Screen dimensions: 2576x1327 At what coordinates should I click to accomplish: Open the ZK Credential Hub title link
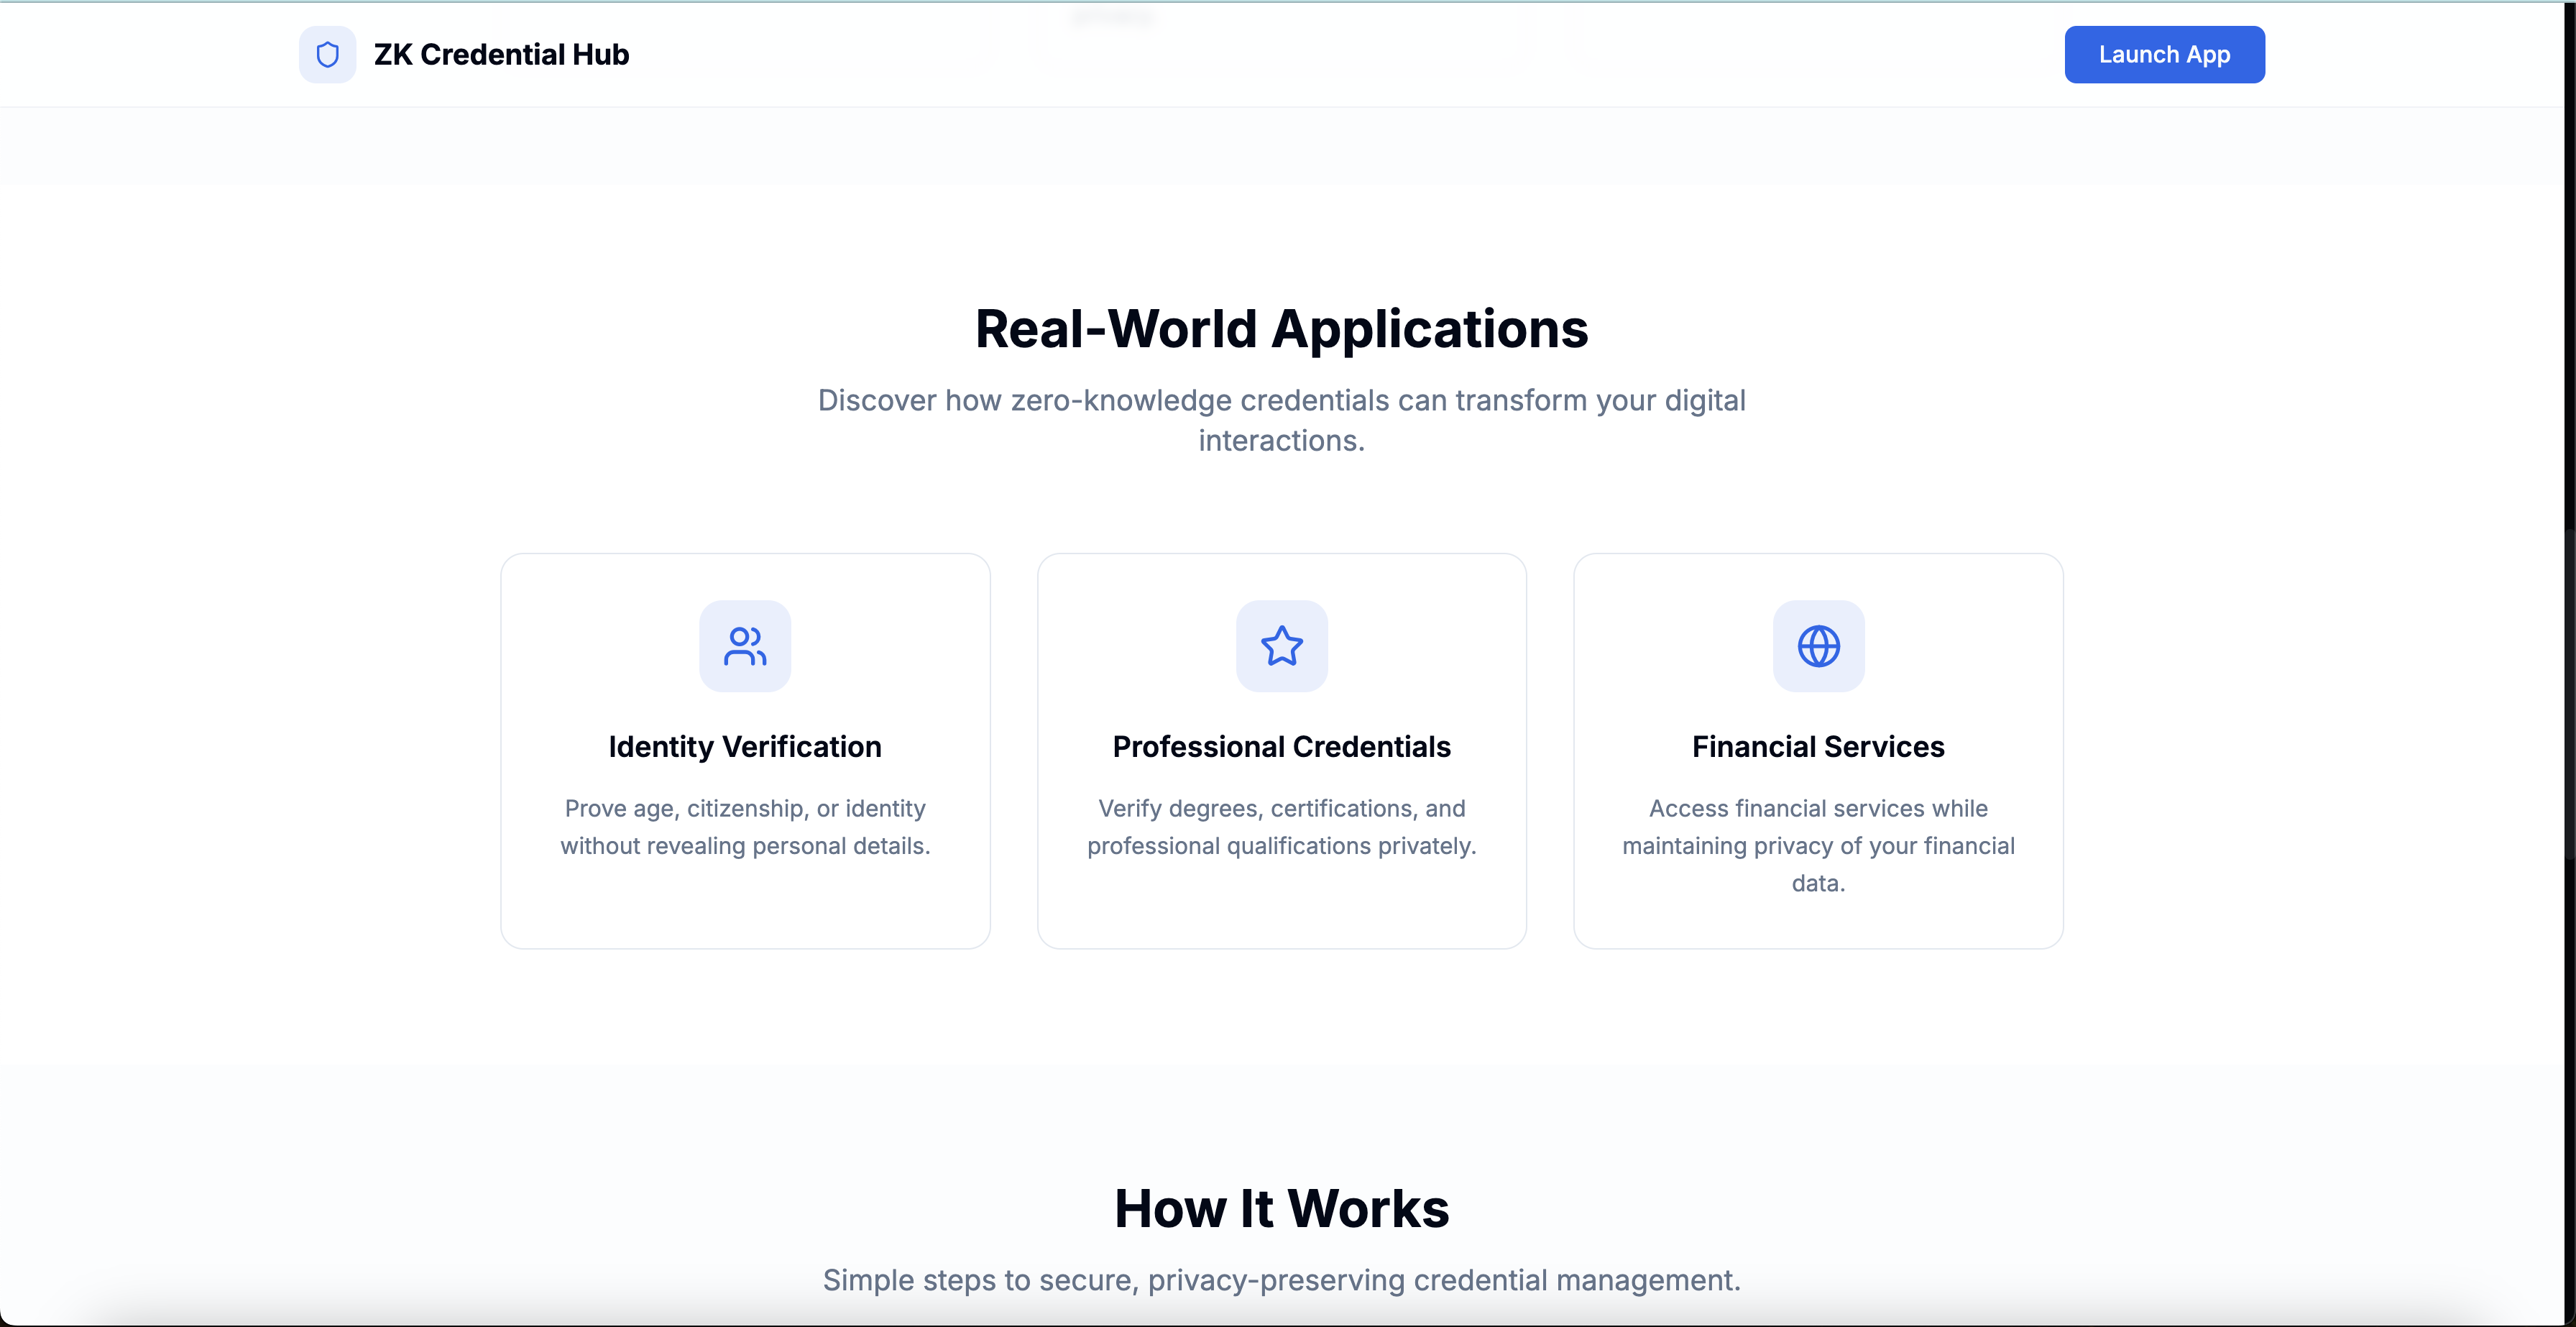click(x=501, y=54)
